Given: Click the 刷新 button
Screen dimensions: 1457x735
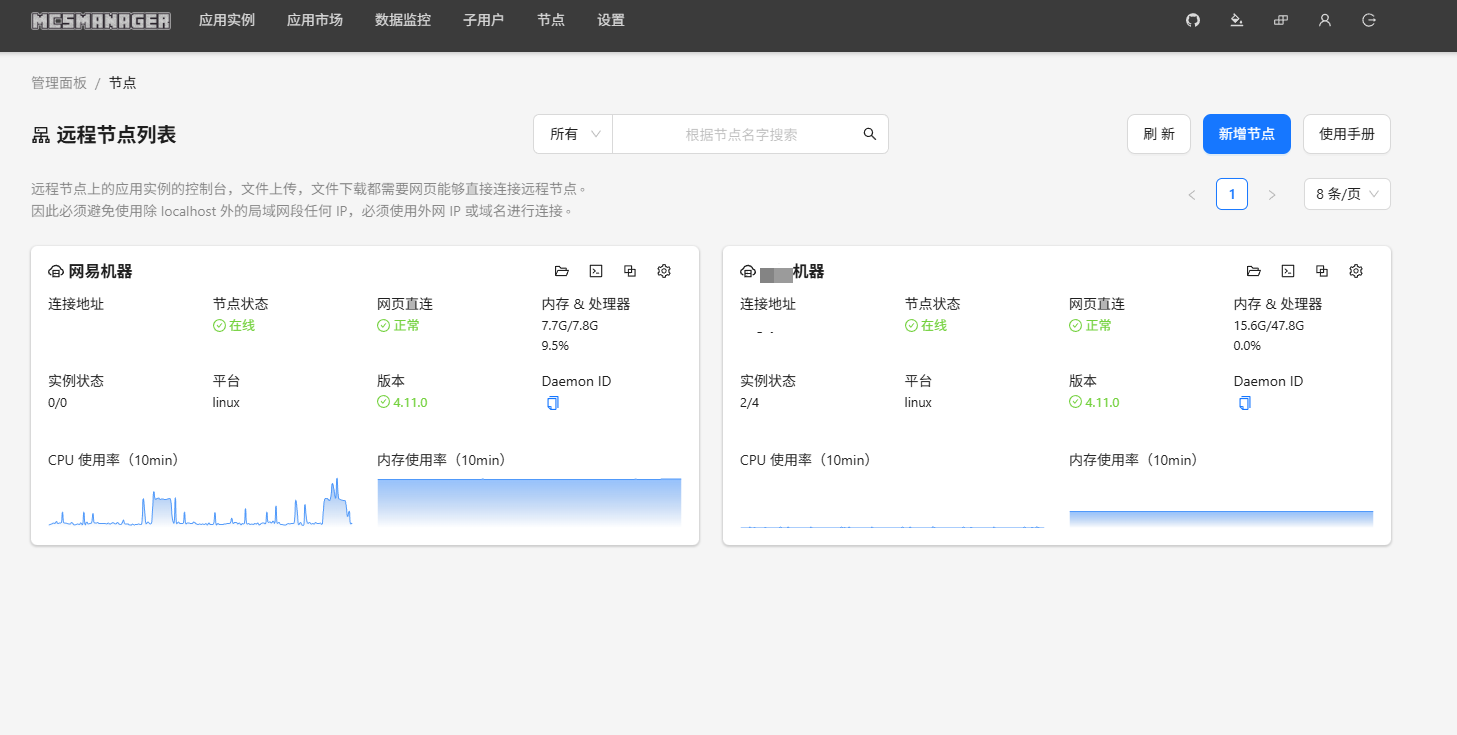Looking at the screenshot, I should (1158, 134).
